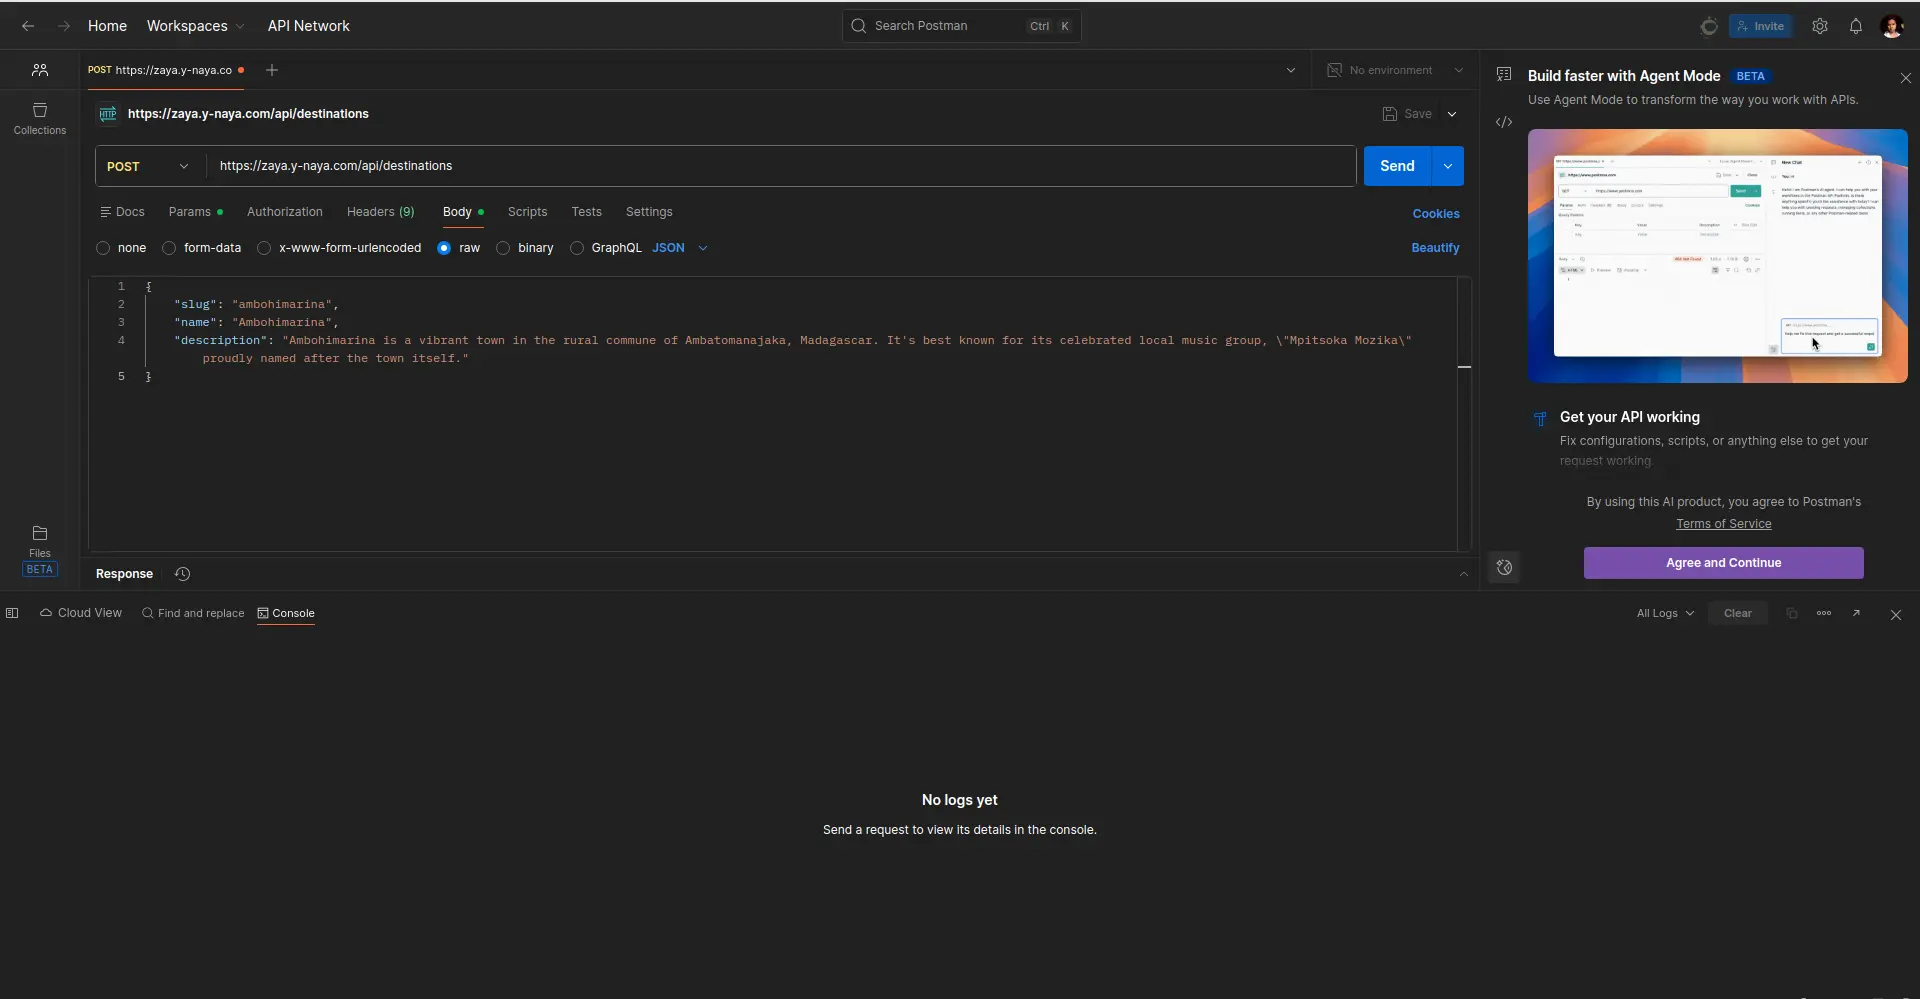
Task: Open the response history clock icon
Action: pyautogui.click(x=182, y=574)
